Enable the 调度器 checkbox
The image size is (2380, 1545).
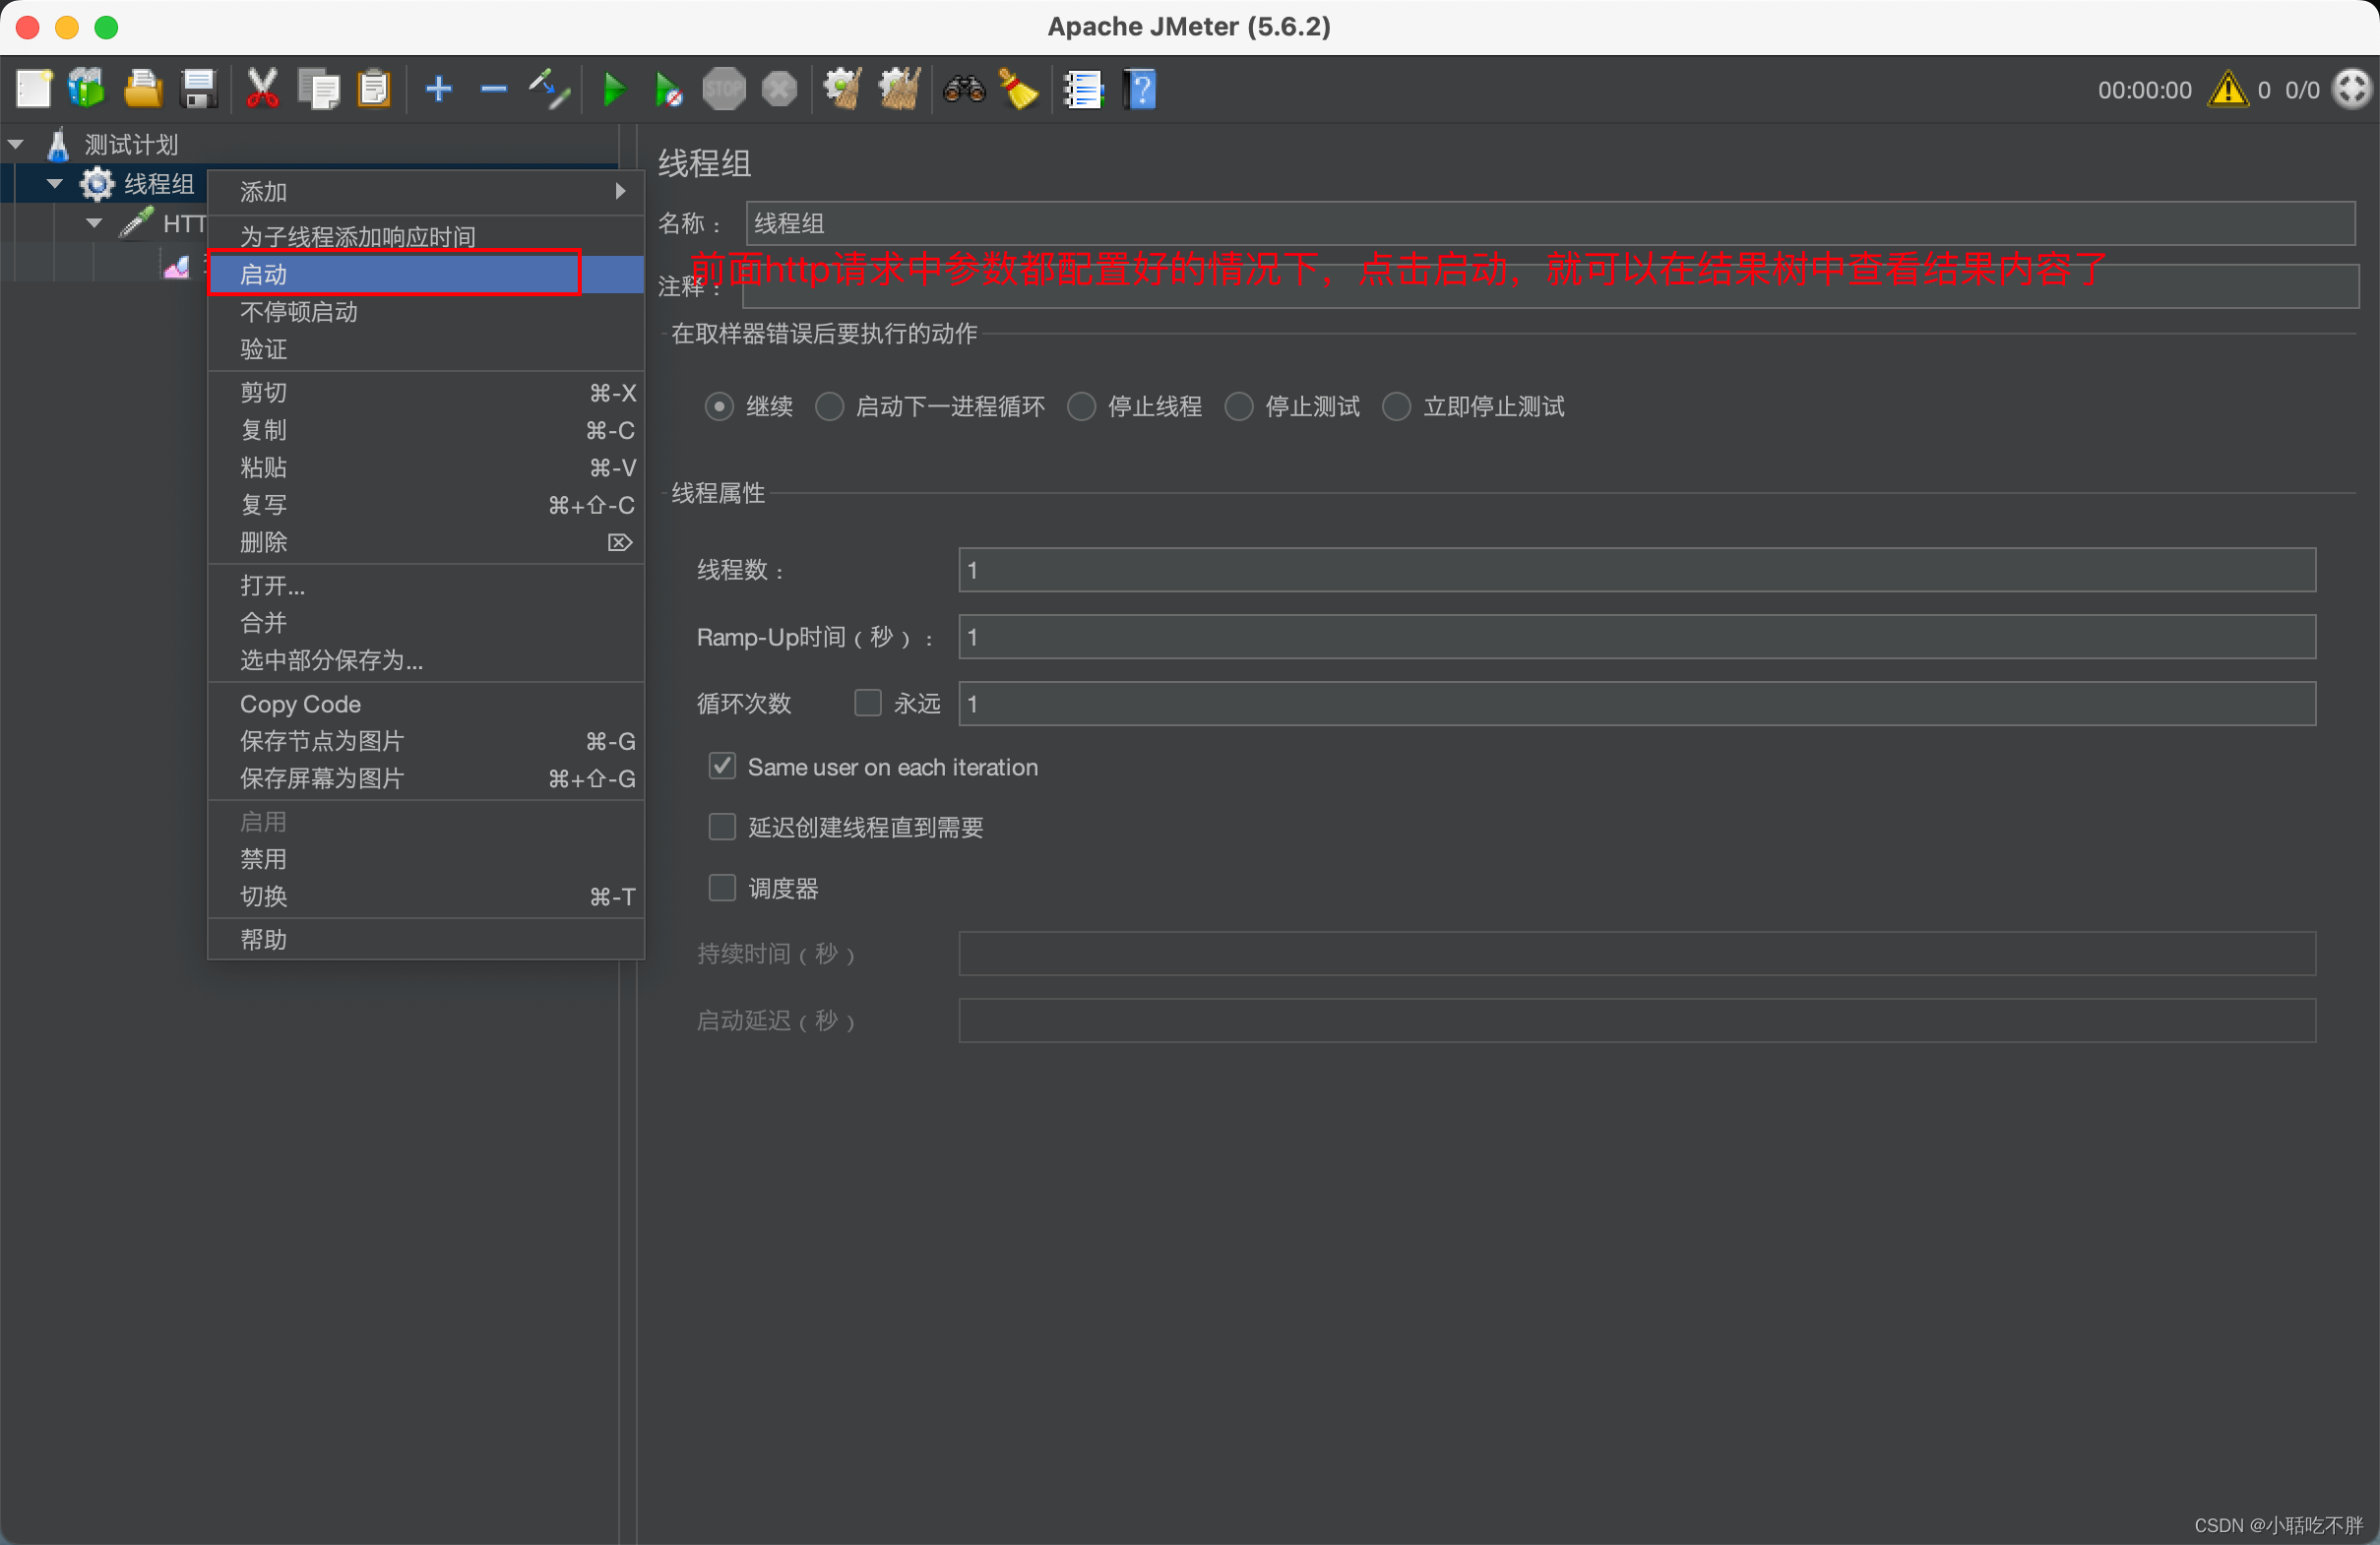click(x=722, y=888)
